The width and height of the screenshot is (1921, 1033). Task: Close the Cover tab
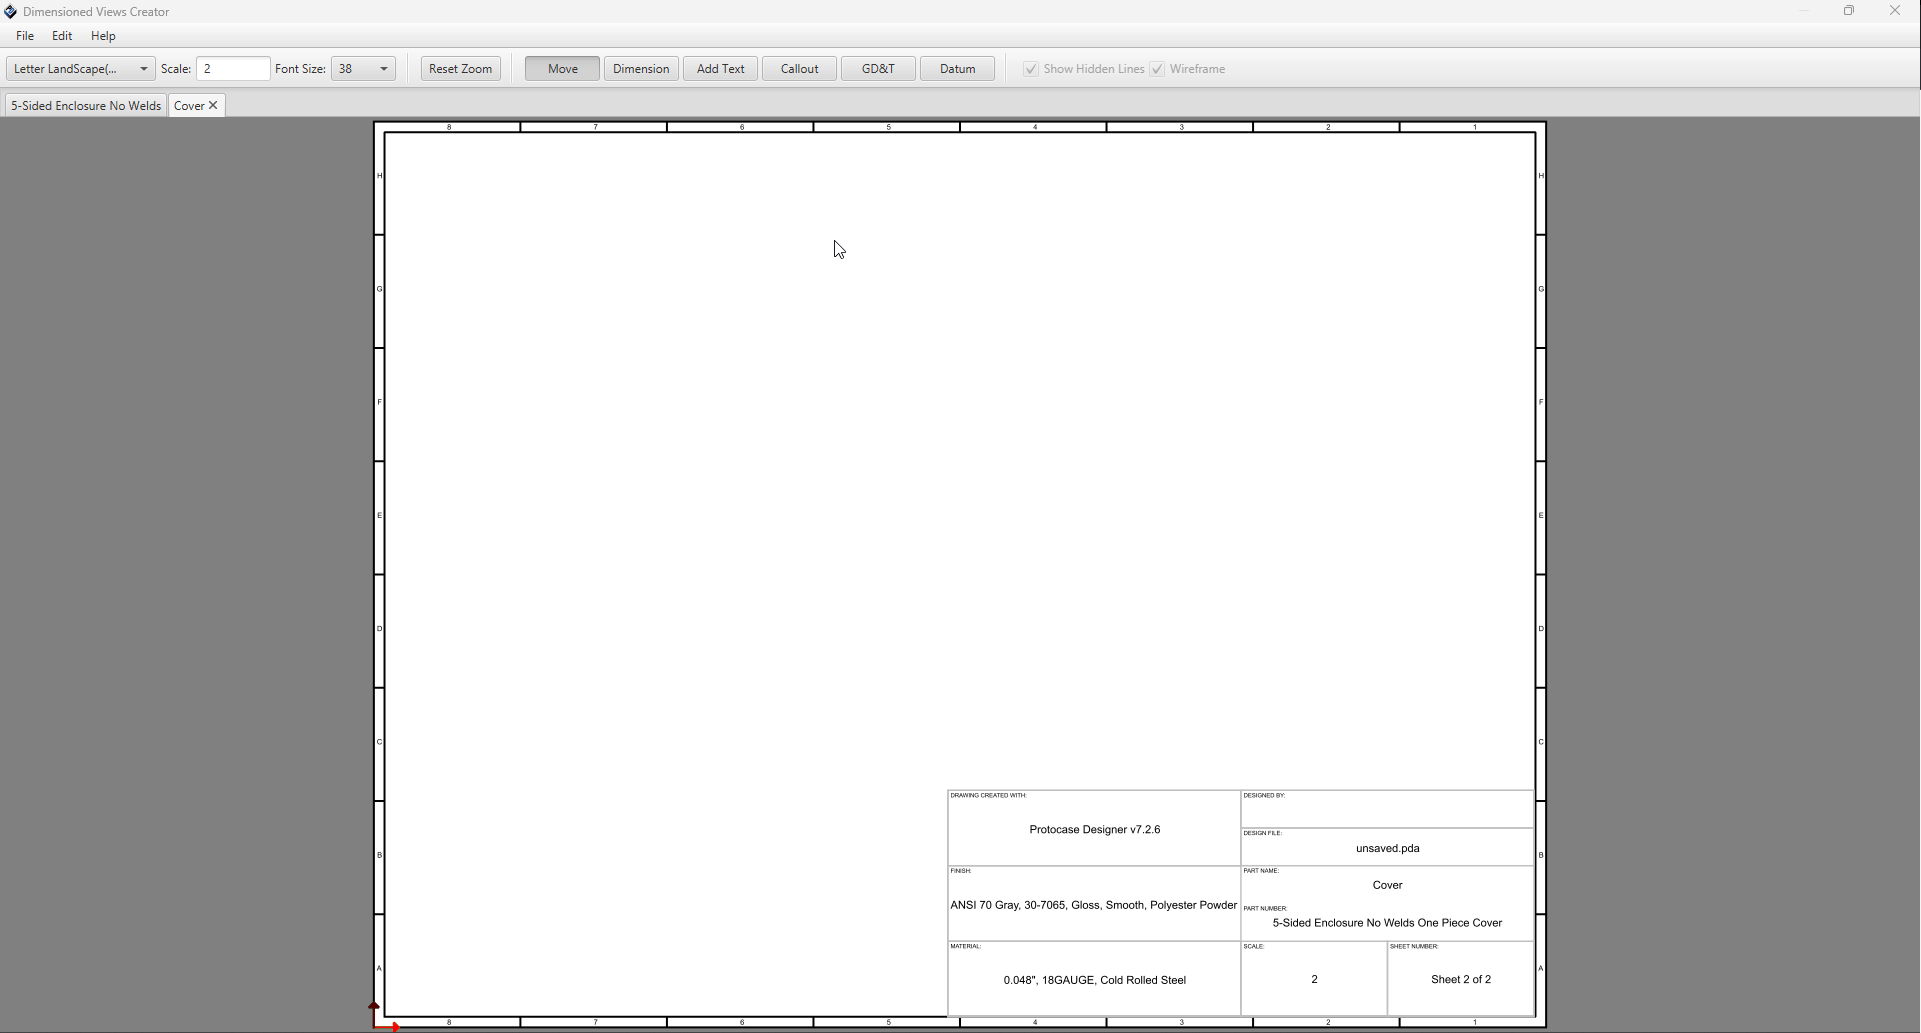213,105
